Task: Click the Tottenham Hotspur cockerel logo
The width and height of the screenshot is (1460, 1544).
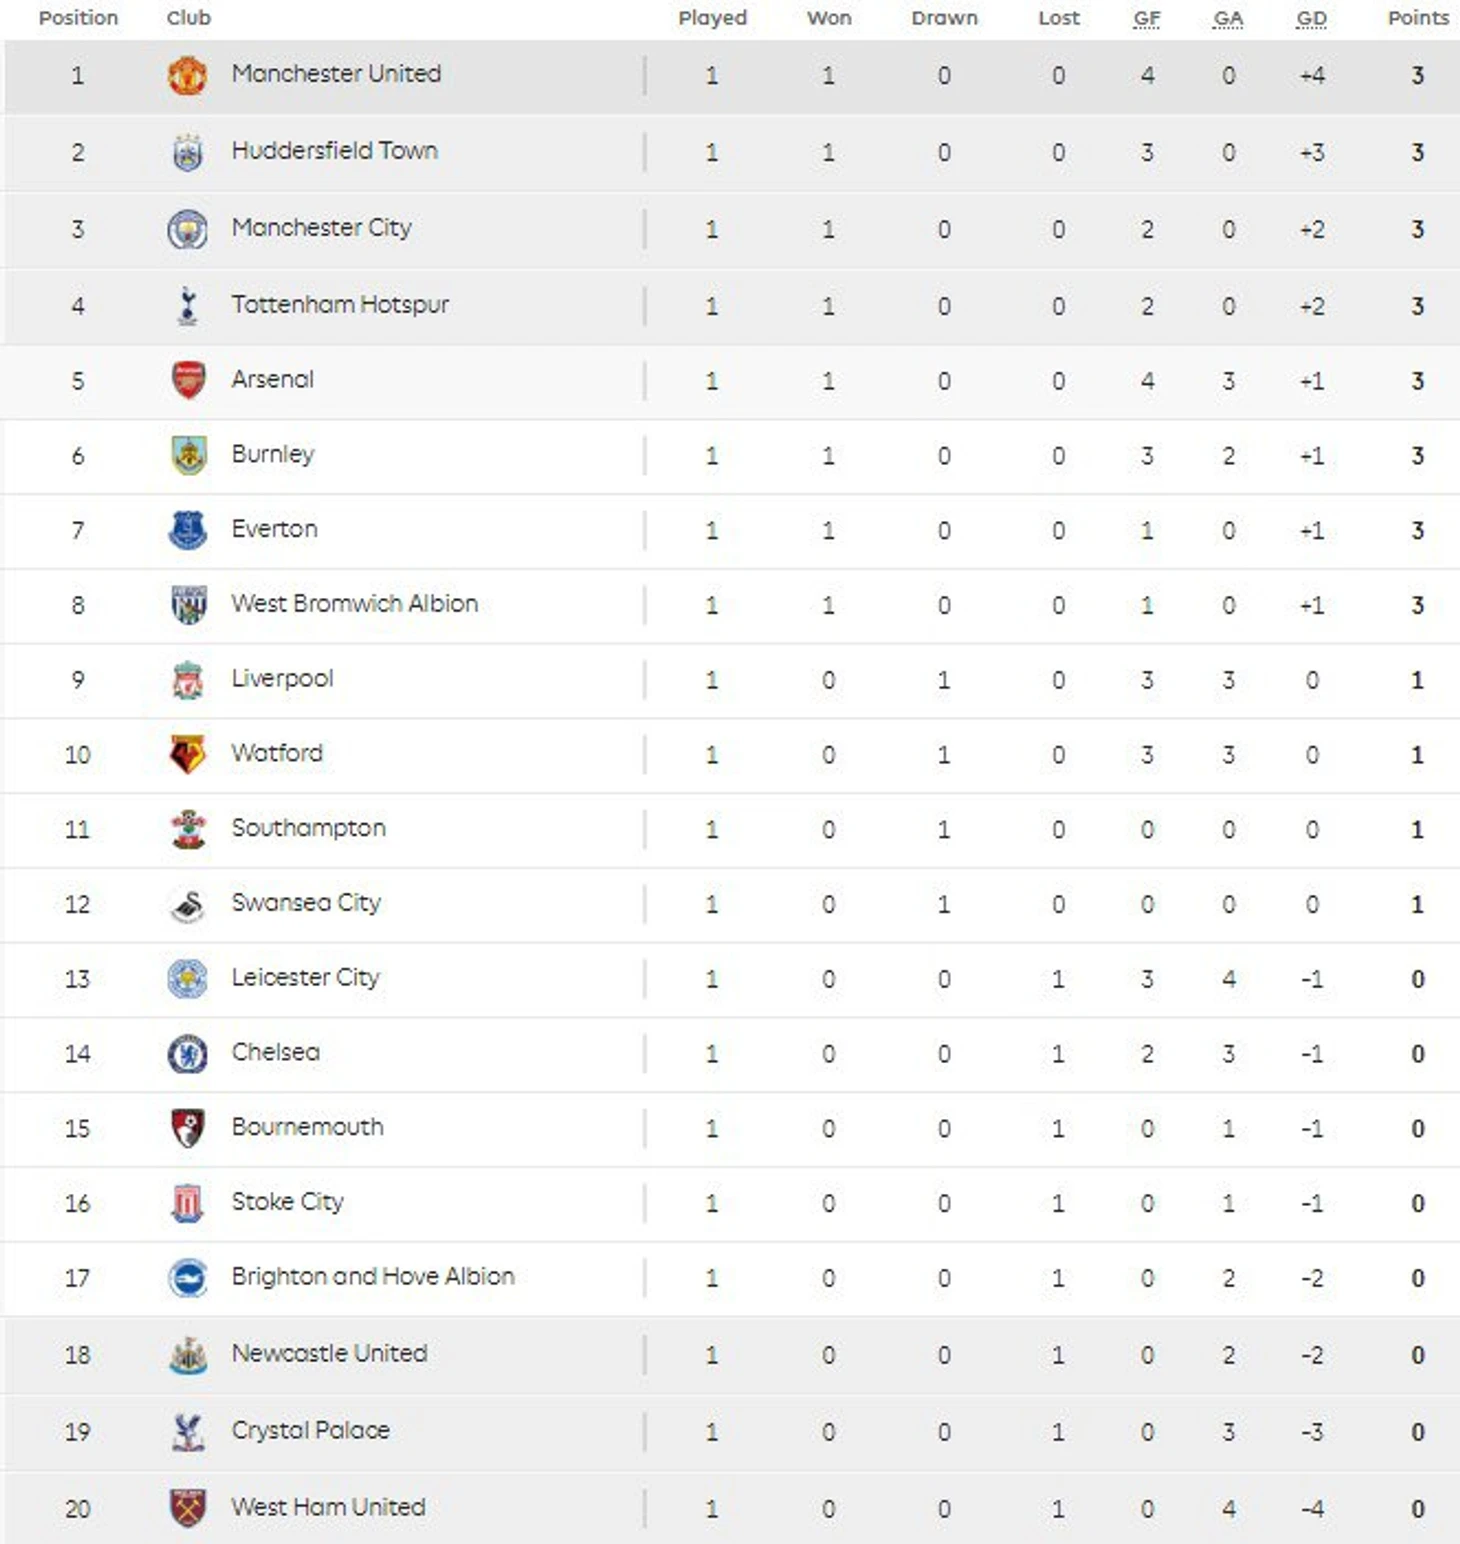Action: point(187,306)
